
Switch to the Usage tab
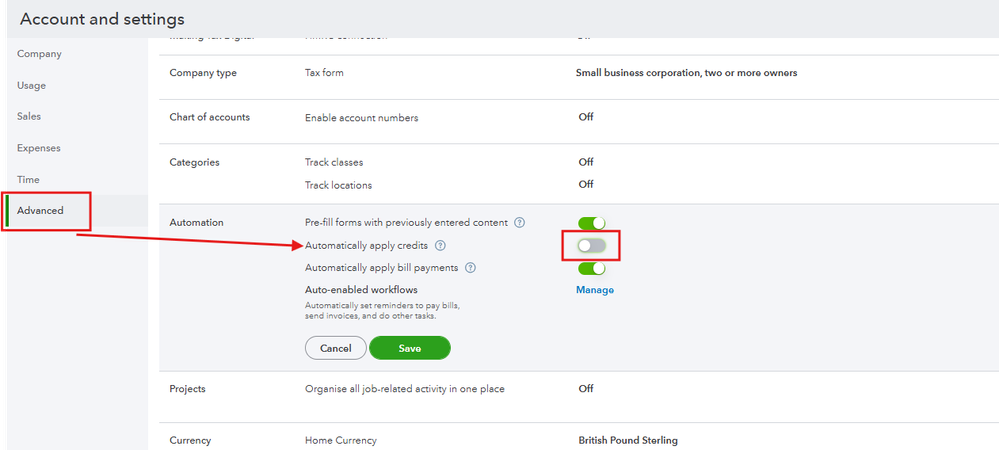[x=31, y=85]
